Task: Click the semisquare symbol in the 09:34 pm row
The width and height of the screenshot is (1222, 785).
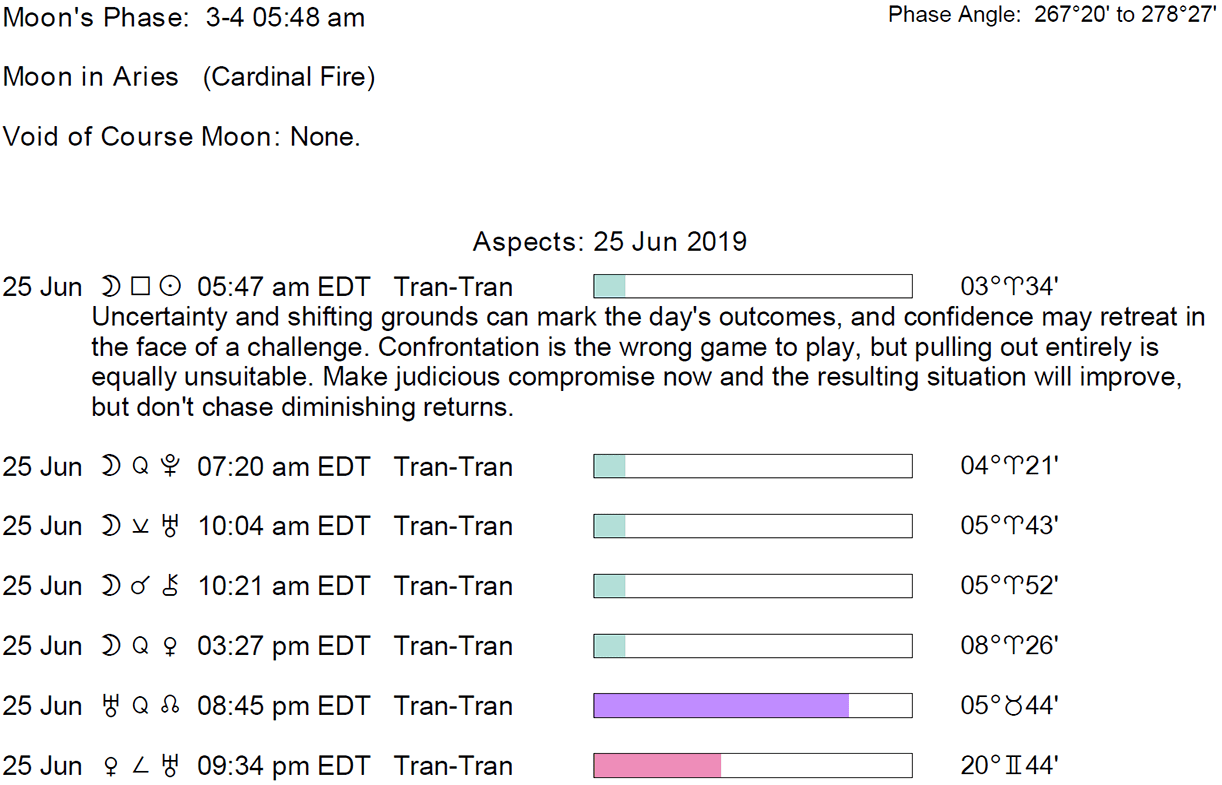Action: [140, 767]
